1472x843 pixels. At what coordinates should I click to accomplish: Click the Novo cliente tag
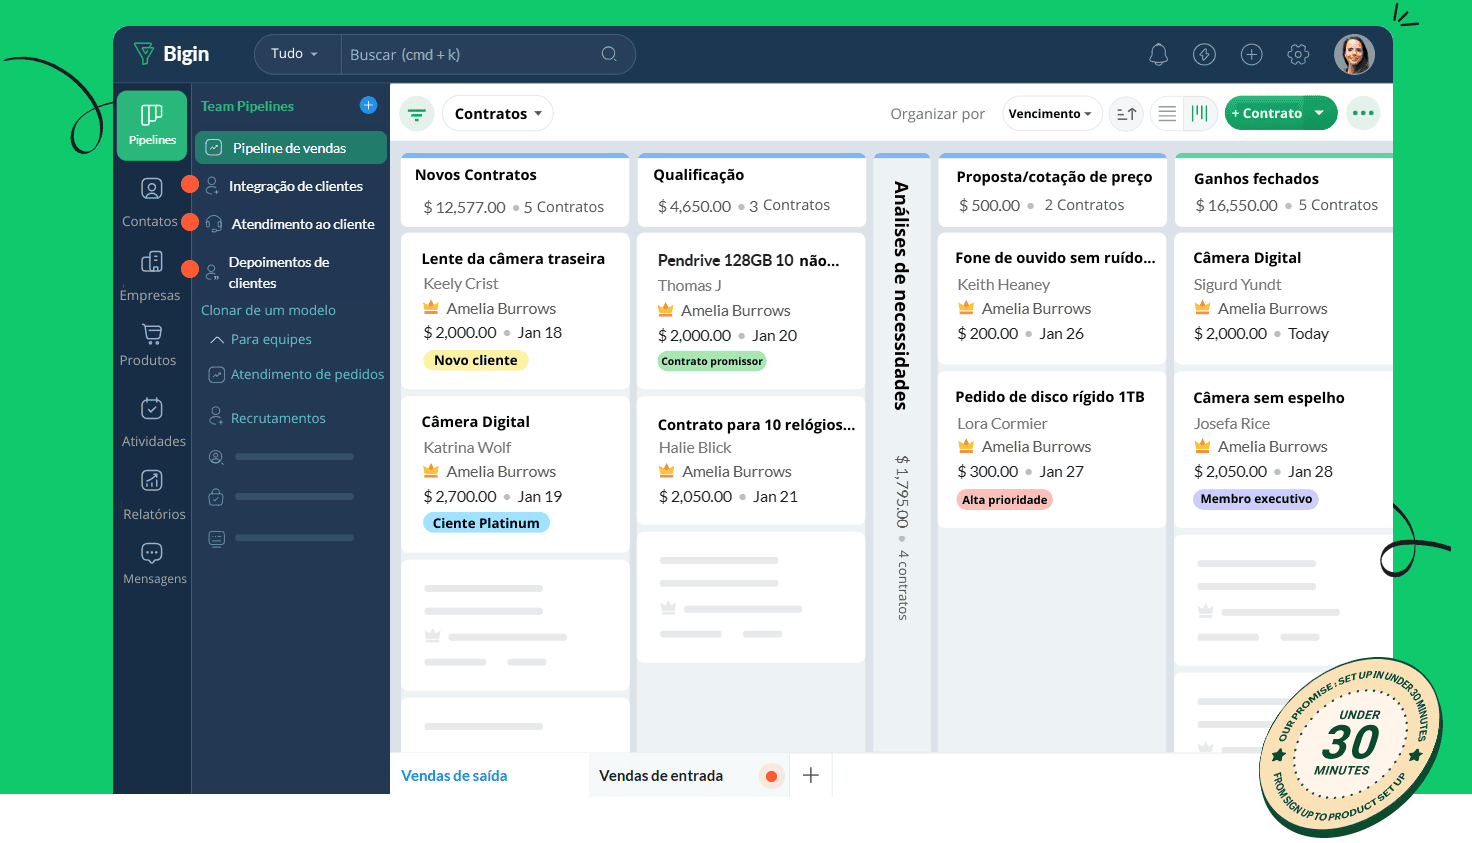point(476,360)
